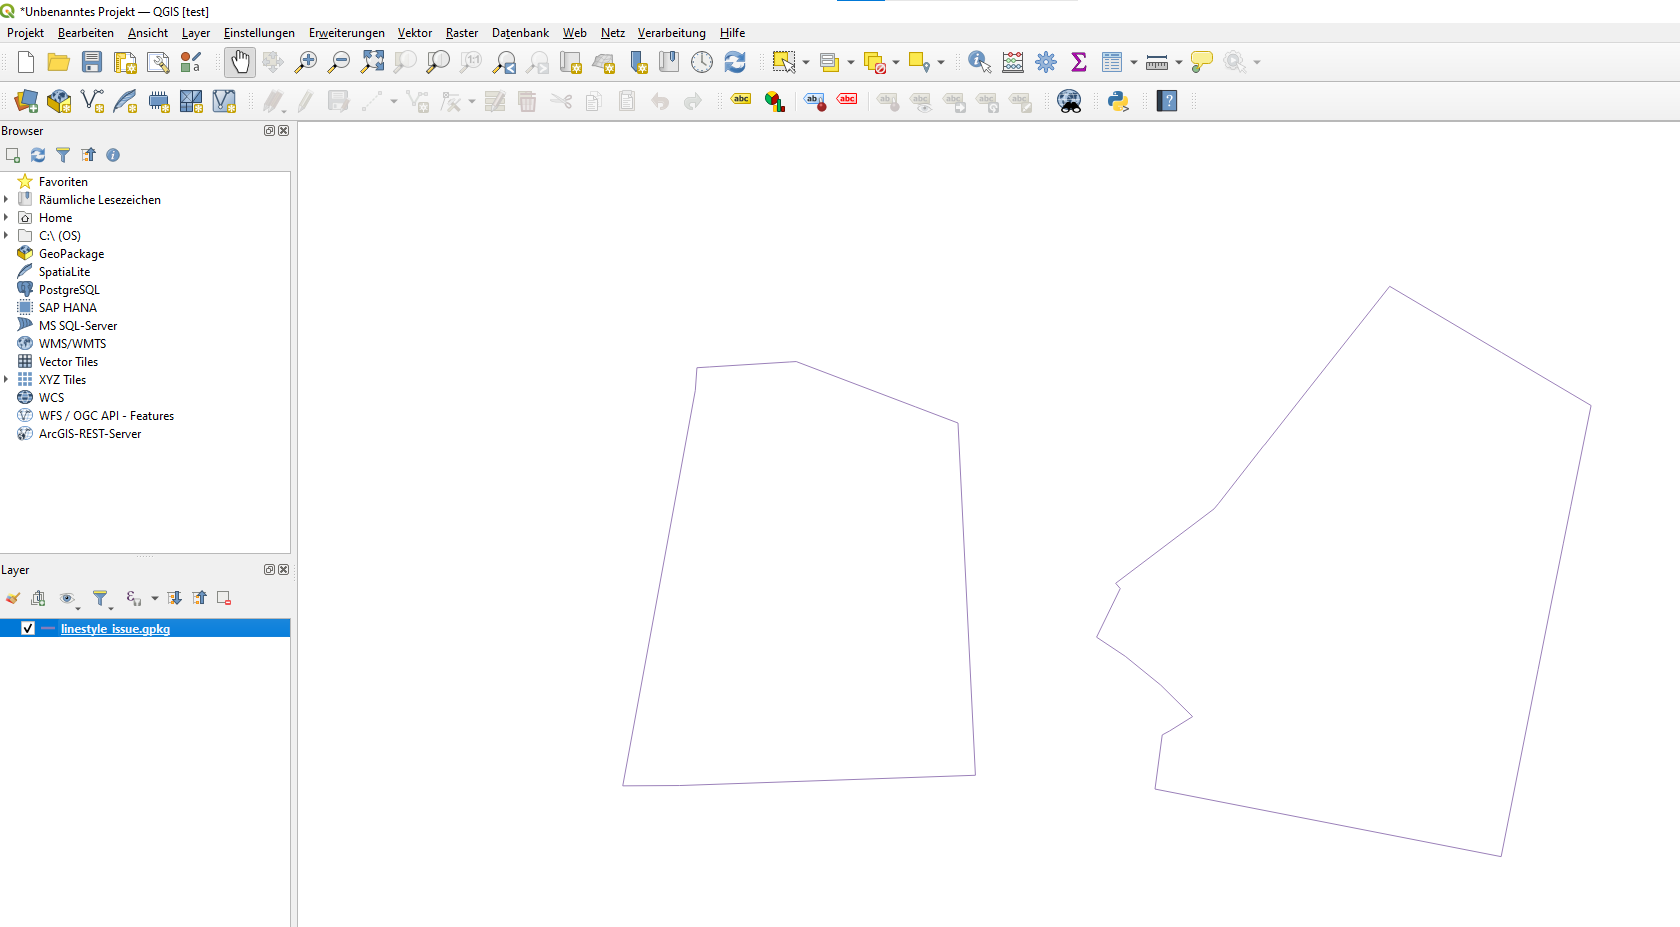The image size is (1680, 927).
Task: Toggle visibility of linestyle_issue.gpkg layer
Action: point(27,628)
